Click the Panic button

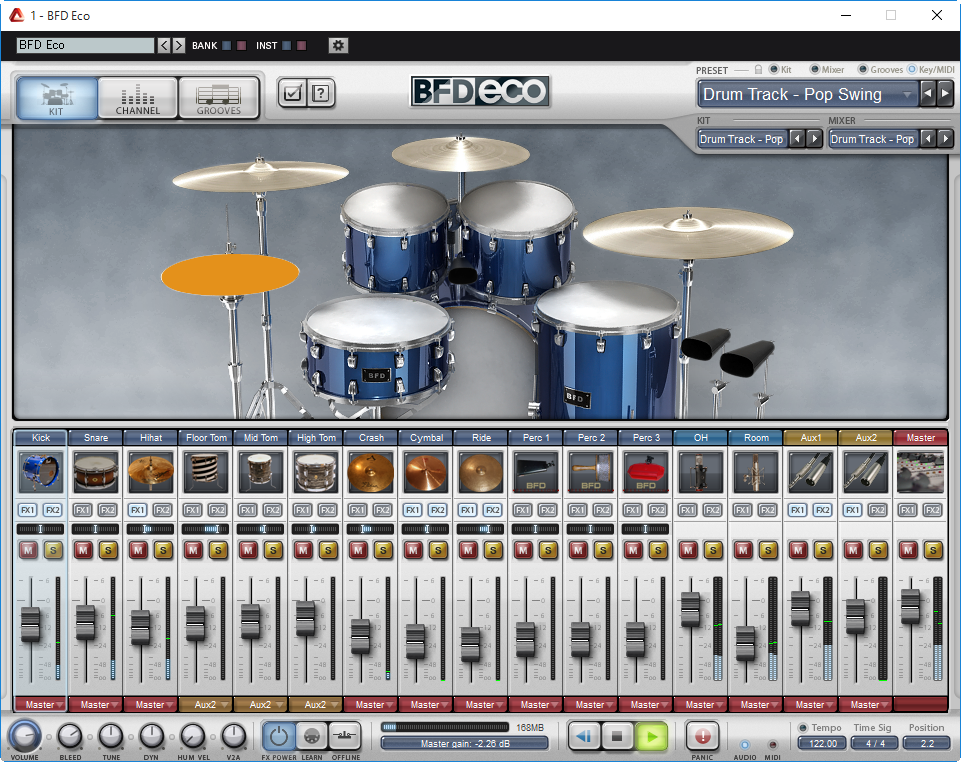(702, 735)
